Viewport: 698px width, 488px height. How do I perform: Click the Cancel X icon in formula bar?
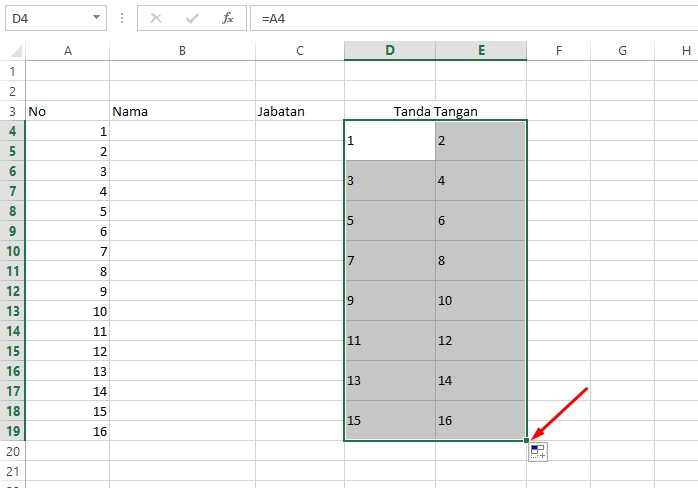tap(156, 18)
